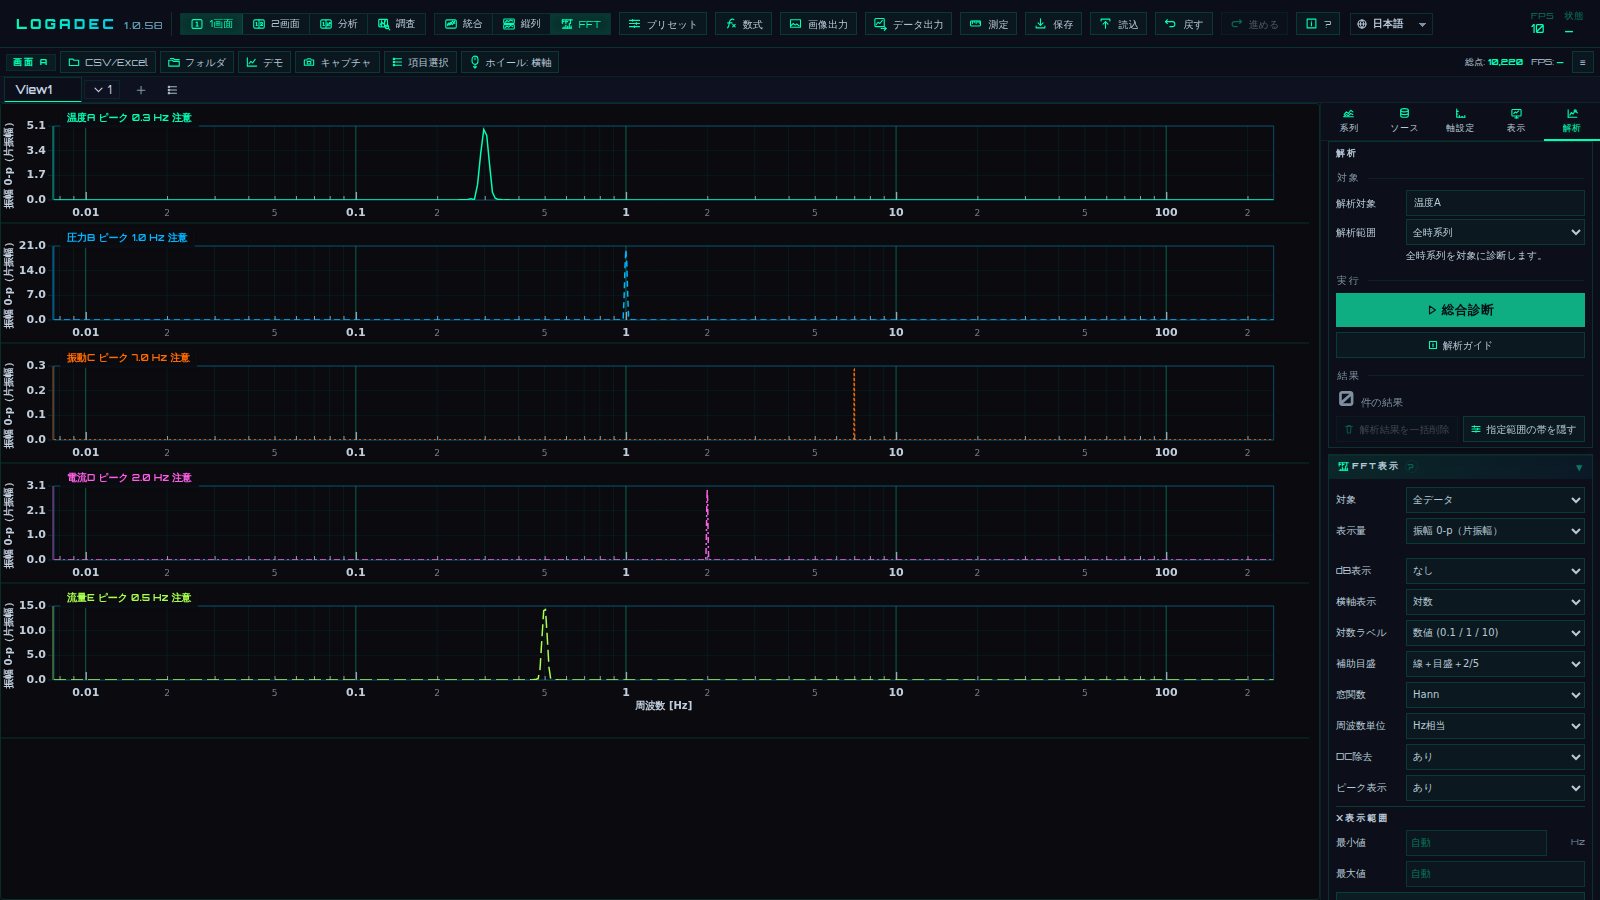Image resolution: width=1600 pixels, height=900 pixels.
Task: Load the デモ demo data
Action: [265, 62]
